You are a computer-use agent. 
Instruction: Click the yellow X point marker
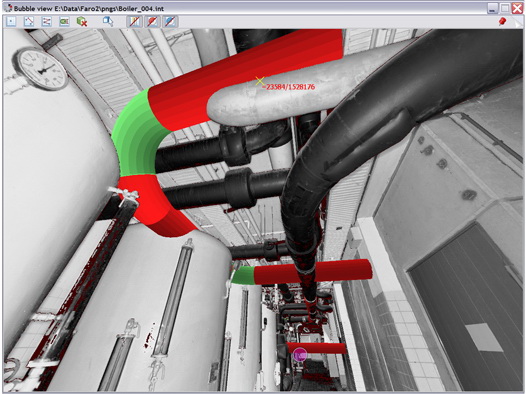(x=260, y=80)
